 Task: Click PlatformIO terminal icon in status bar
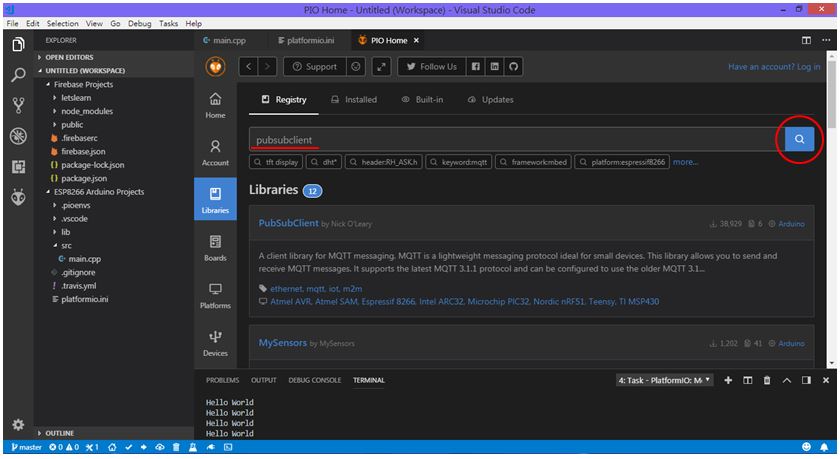[x=228, y=447]
